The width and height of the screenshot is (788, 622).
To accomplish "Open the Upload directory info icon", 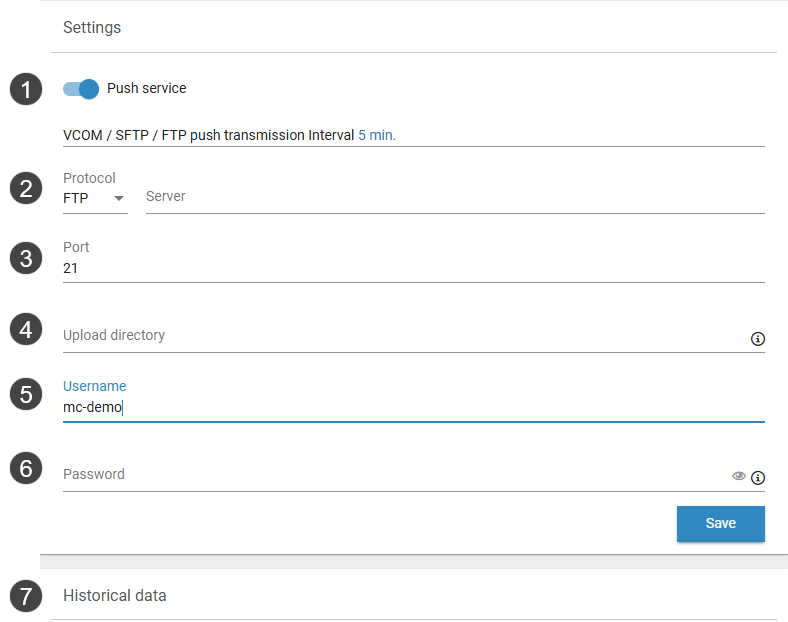I will point(758,339).
